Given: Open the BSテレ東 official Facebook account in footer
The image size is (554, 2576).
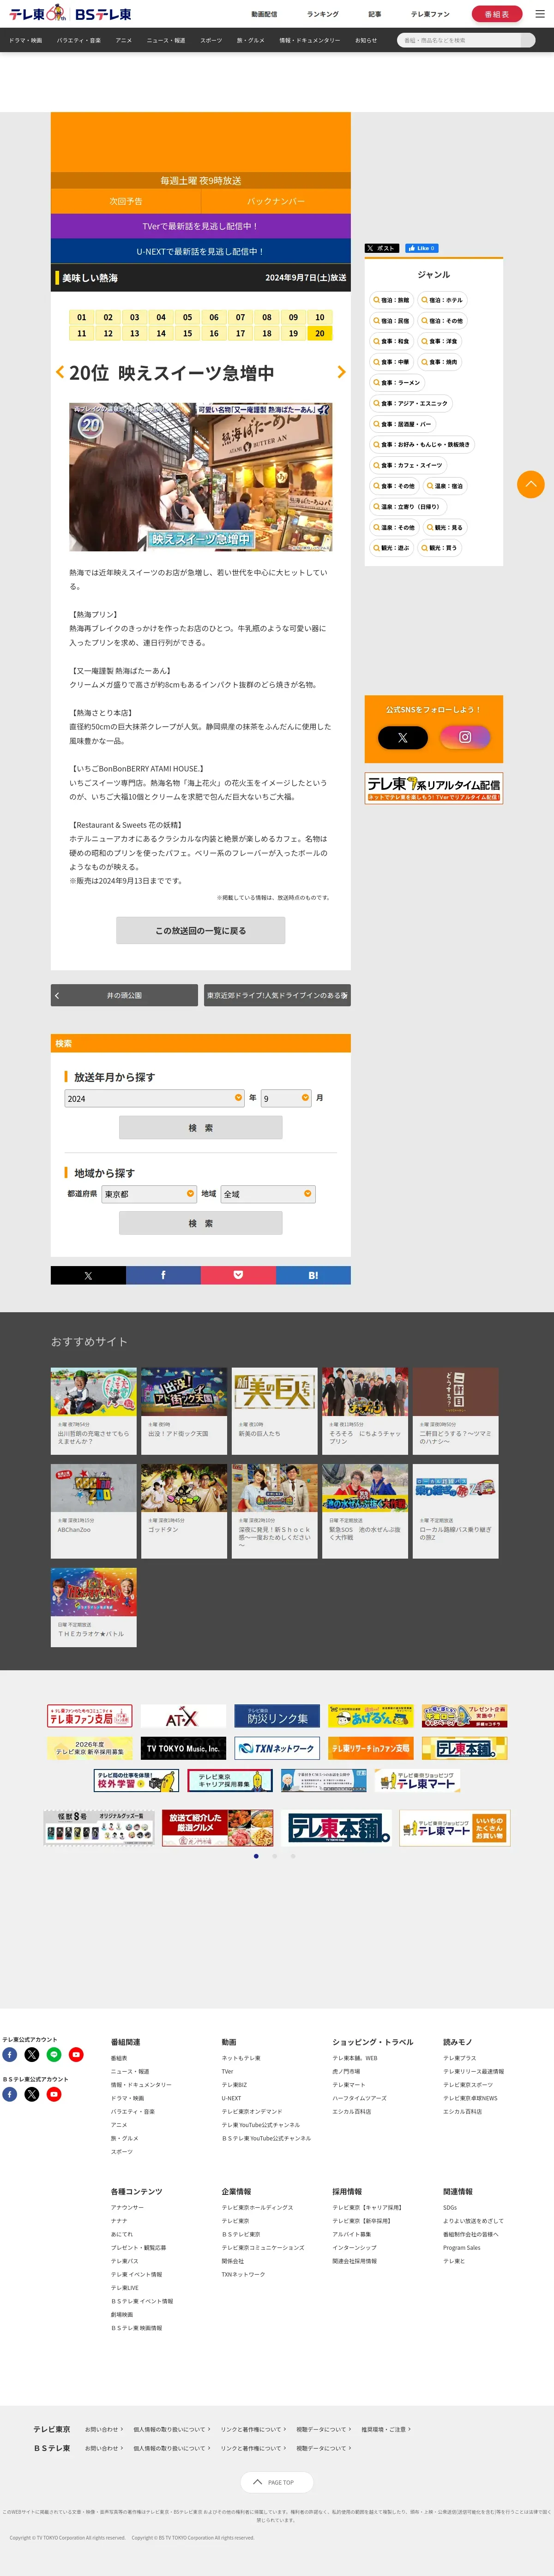Looking at the screenshot, I should 10,2094.
